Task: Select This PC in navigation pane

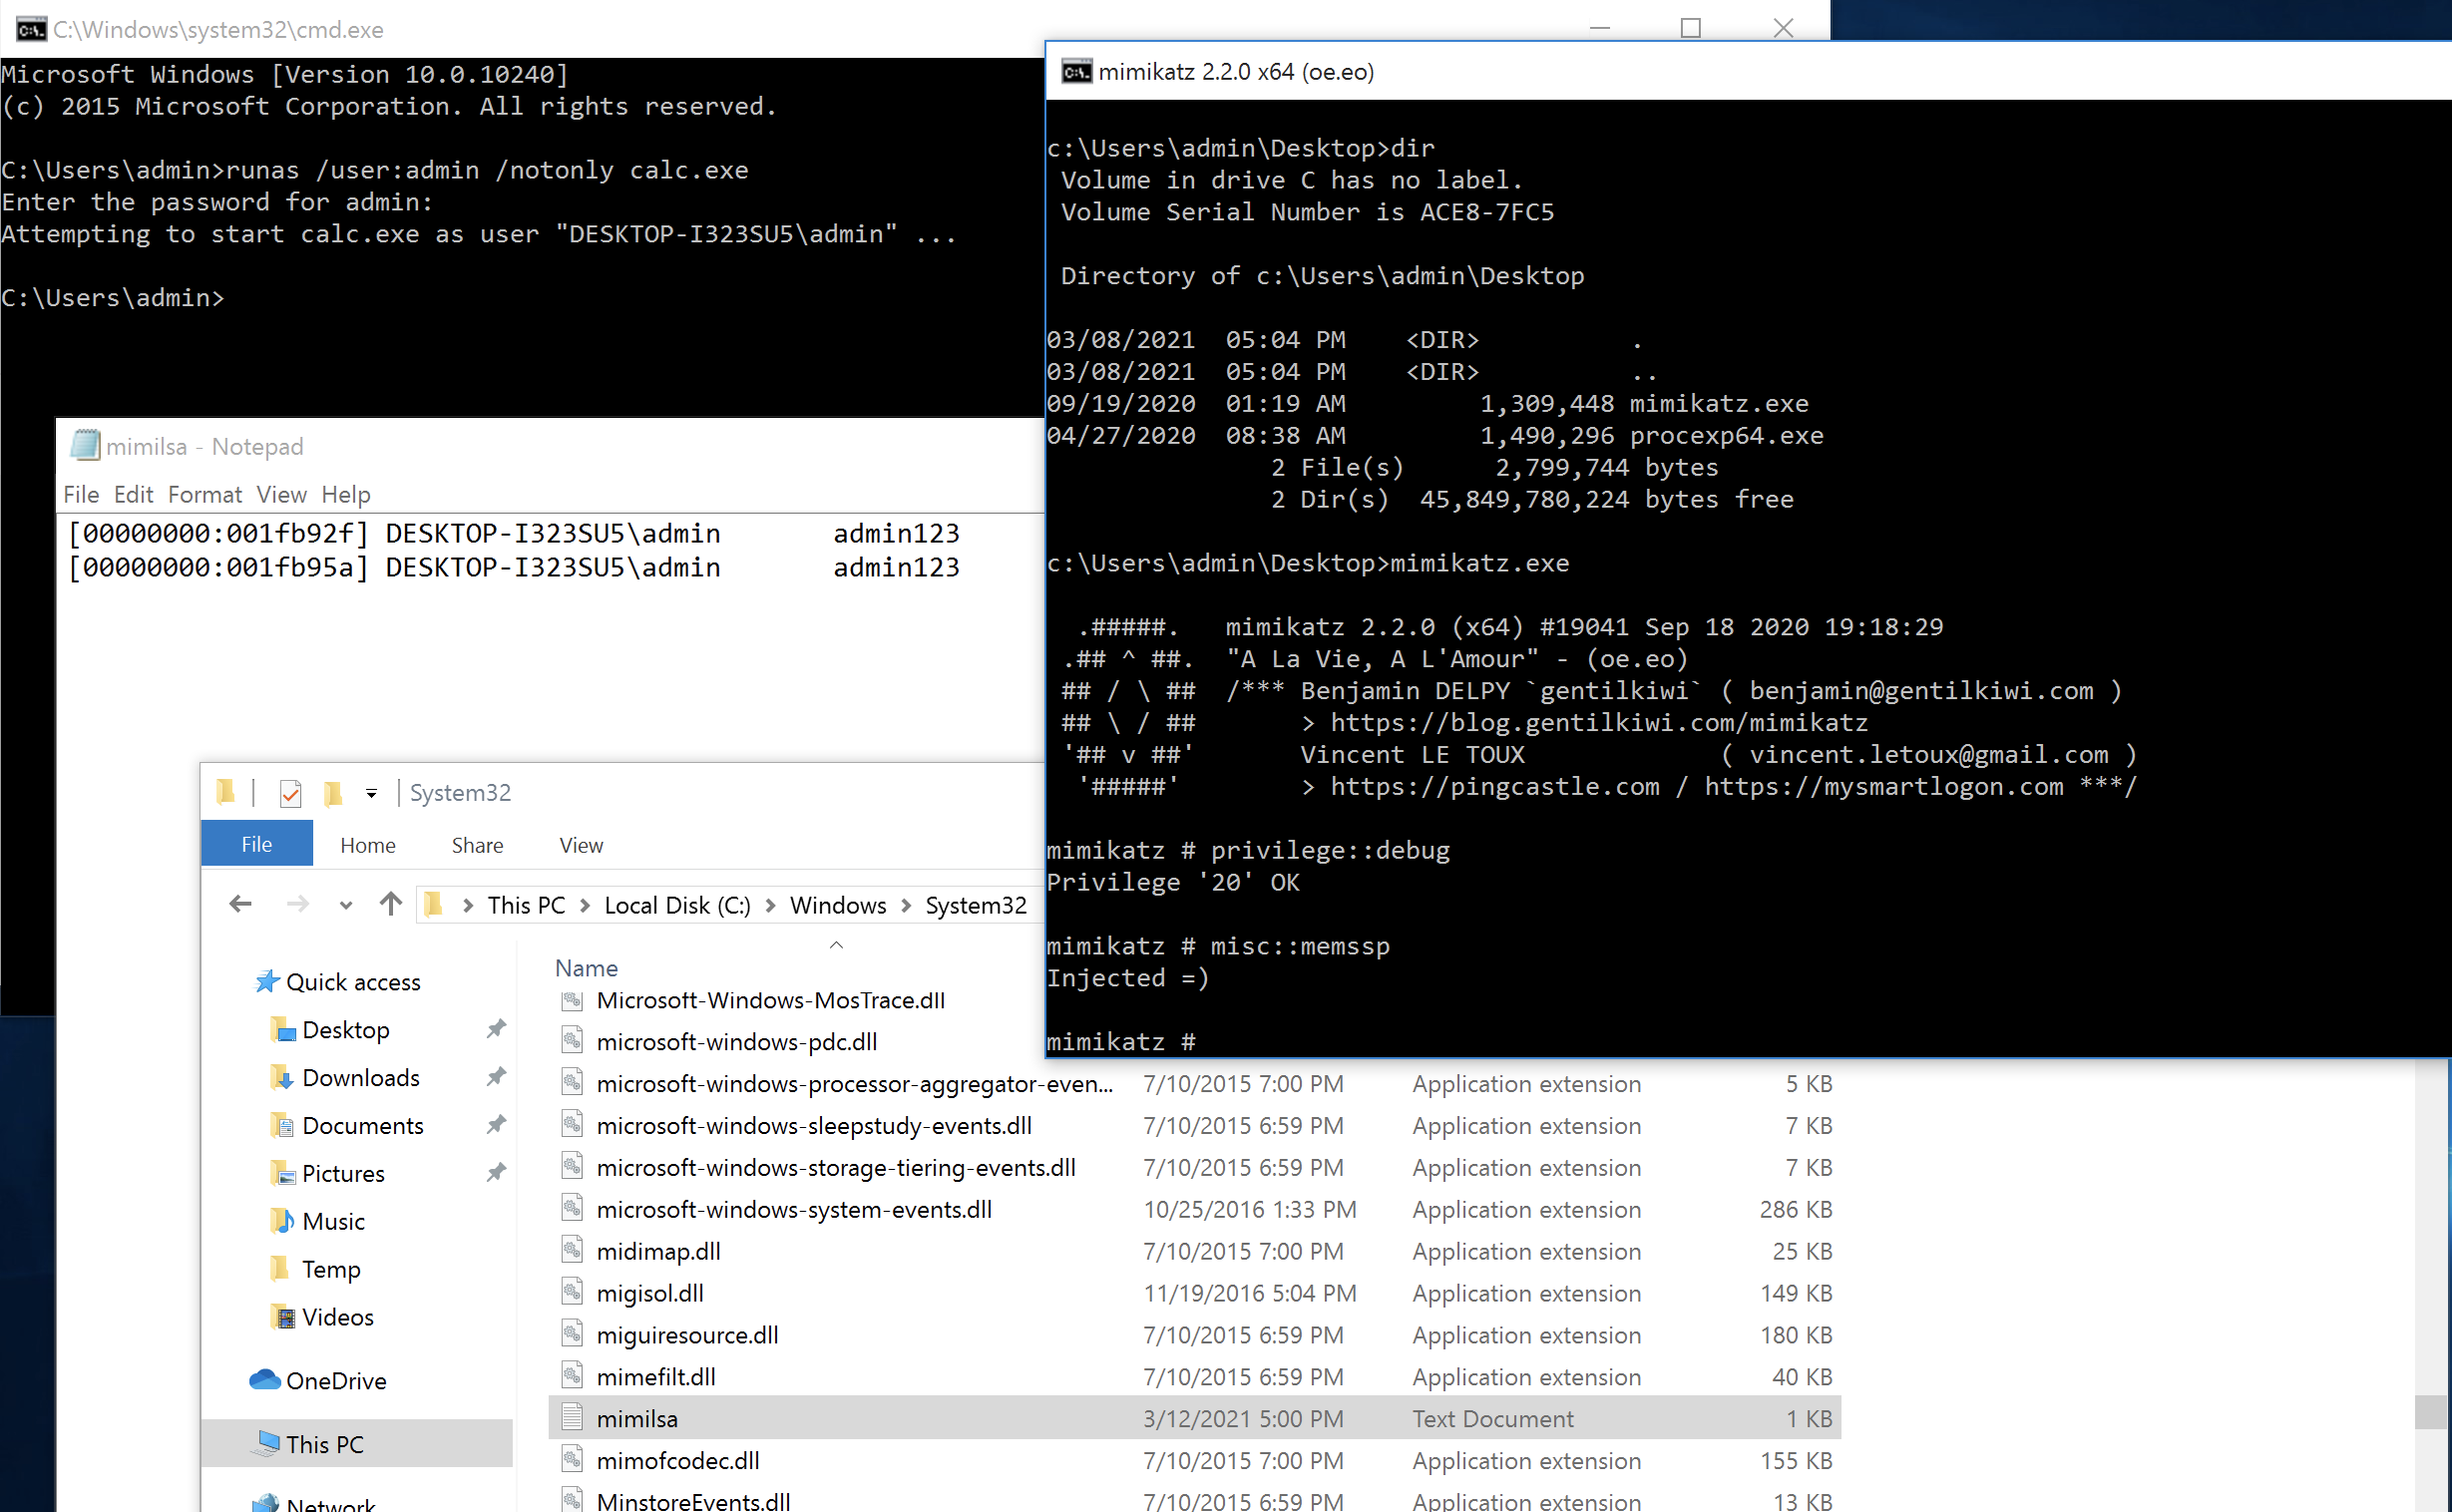Action: tap(324, 1444)
